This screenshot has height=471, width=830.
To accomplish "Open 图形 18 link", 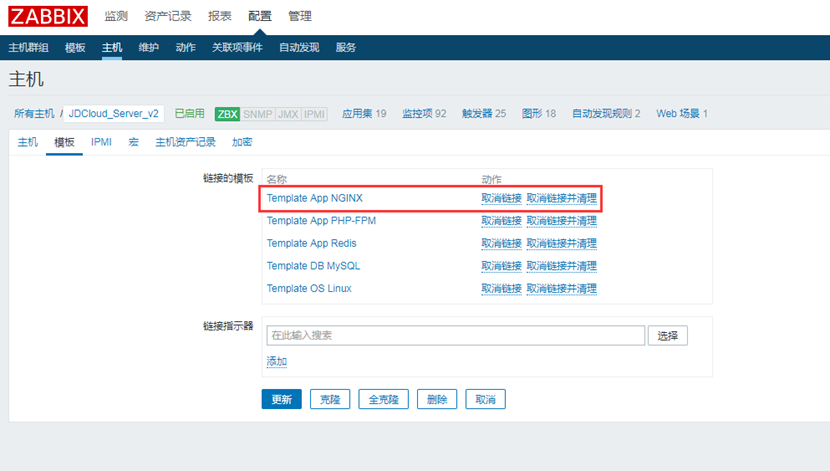I will pos(539,113).
